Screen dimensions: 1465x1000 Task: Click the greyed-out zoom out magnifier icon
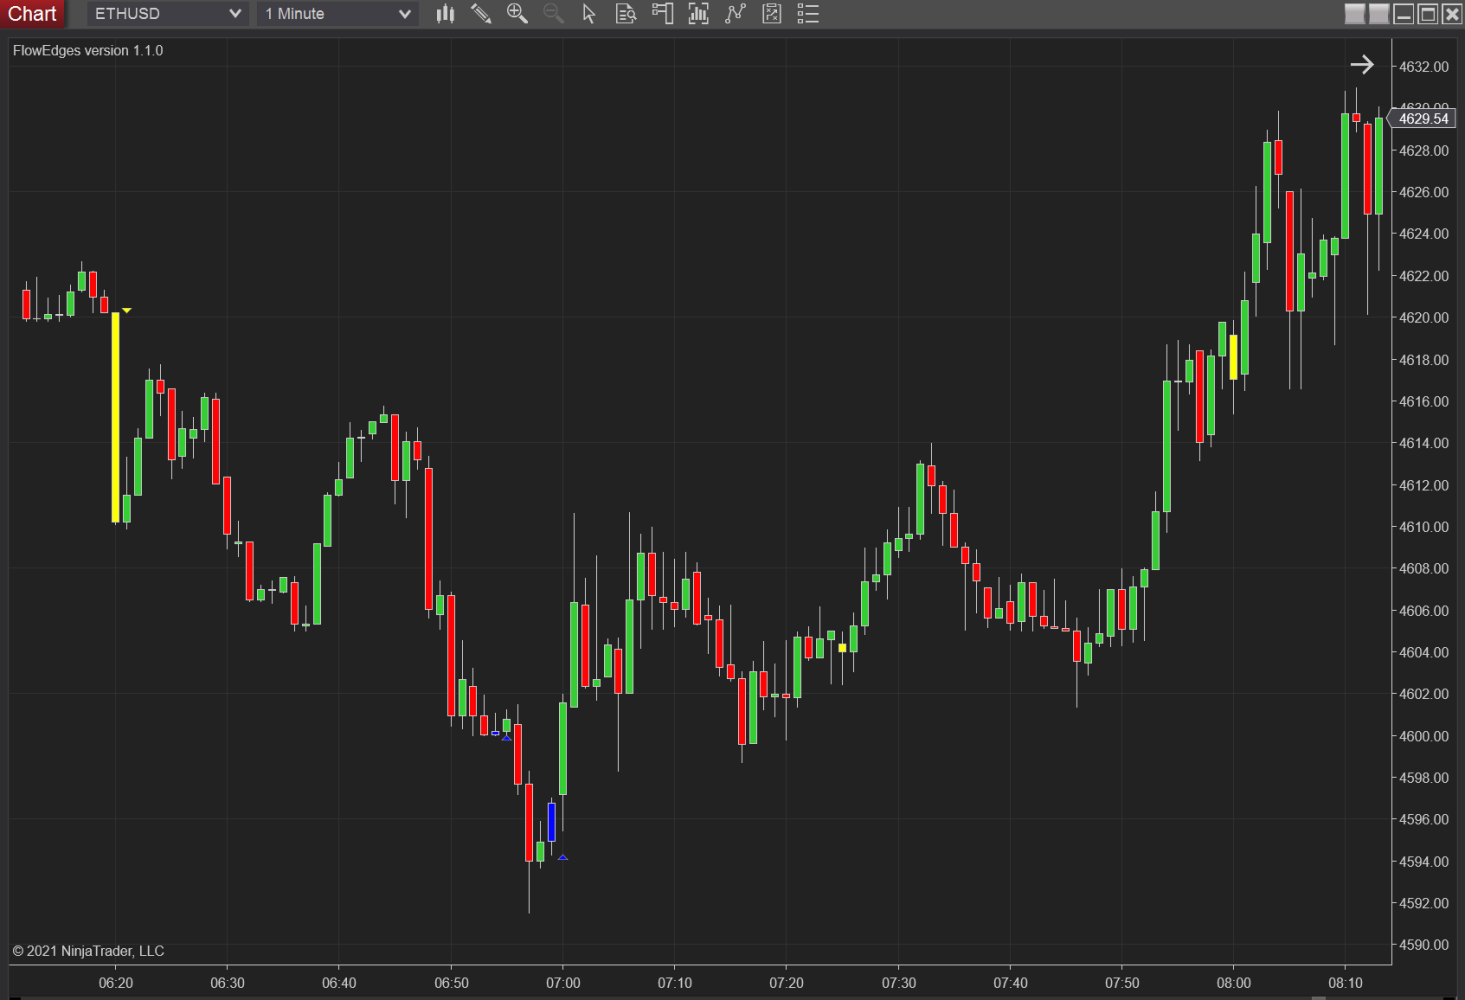point(553,14)
